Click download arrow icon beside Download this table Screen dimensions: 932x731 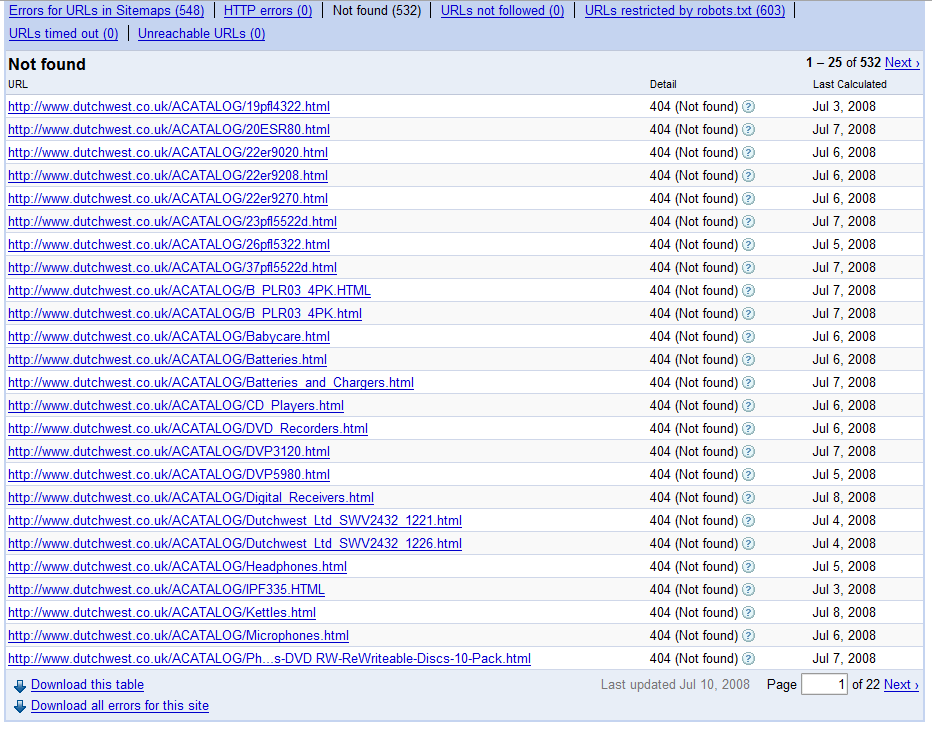[20, 686]
